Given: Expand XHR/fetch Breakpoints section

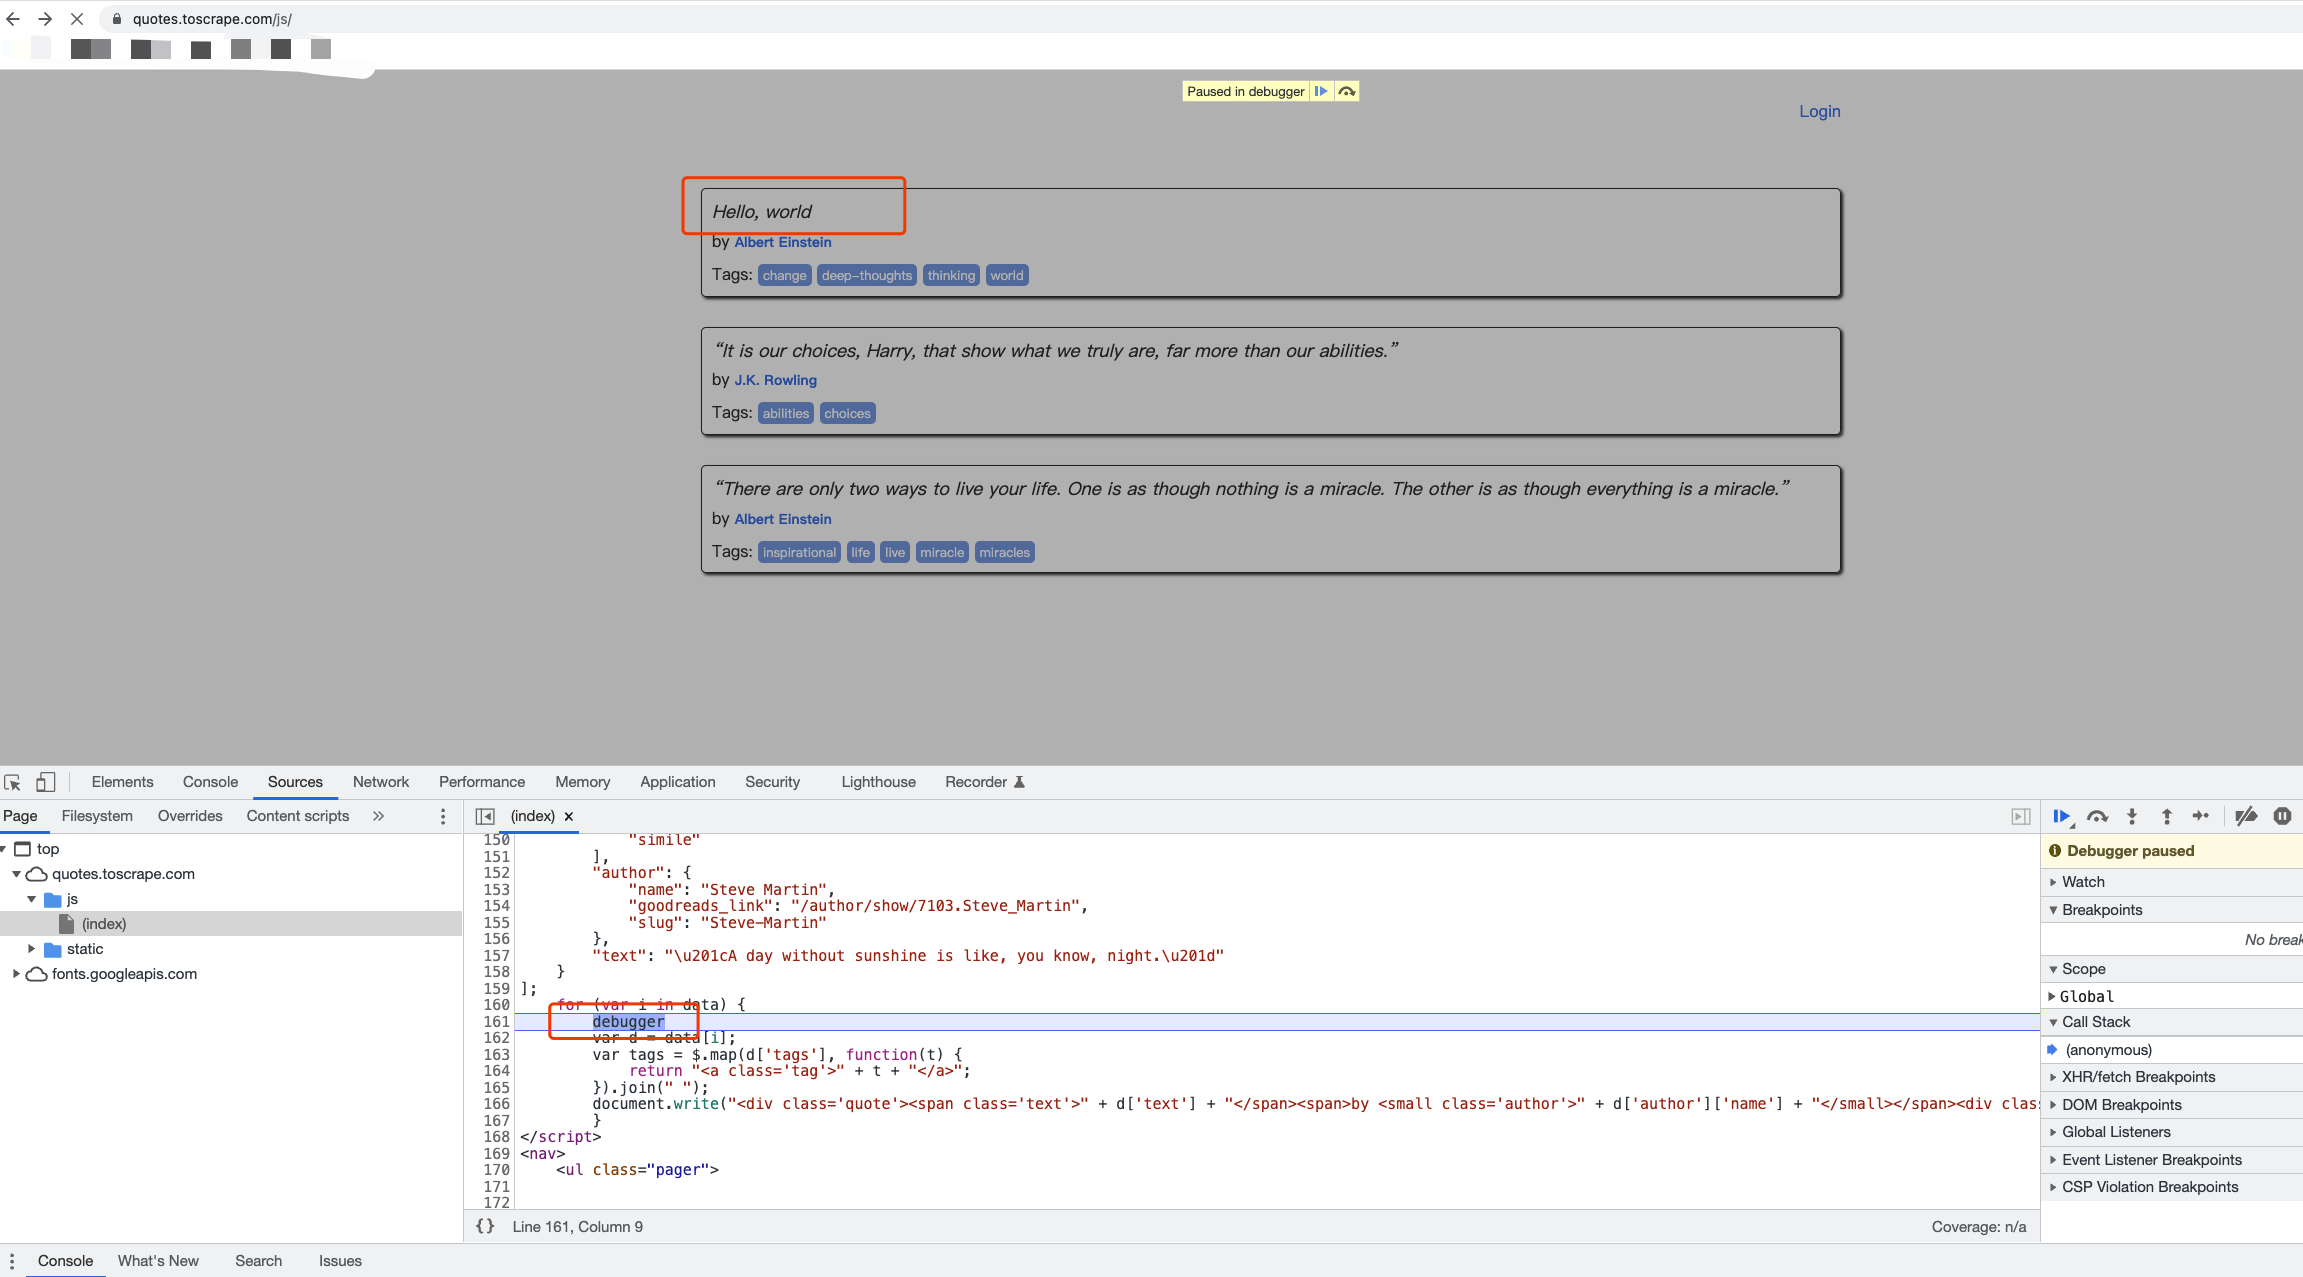Looking at the screenshot, I should (2138, 1076).
